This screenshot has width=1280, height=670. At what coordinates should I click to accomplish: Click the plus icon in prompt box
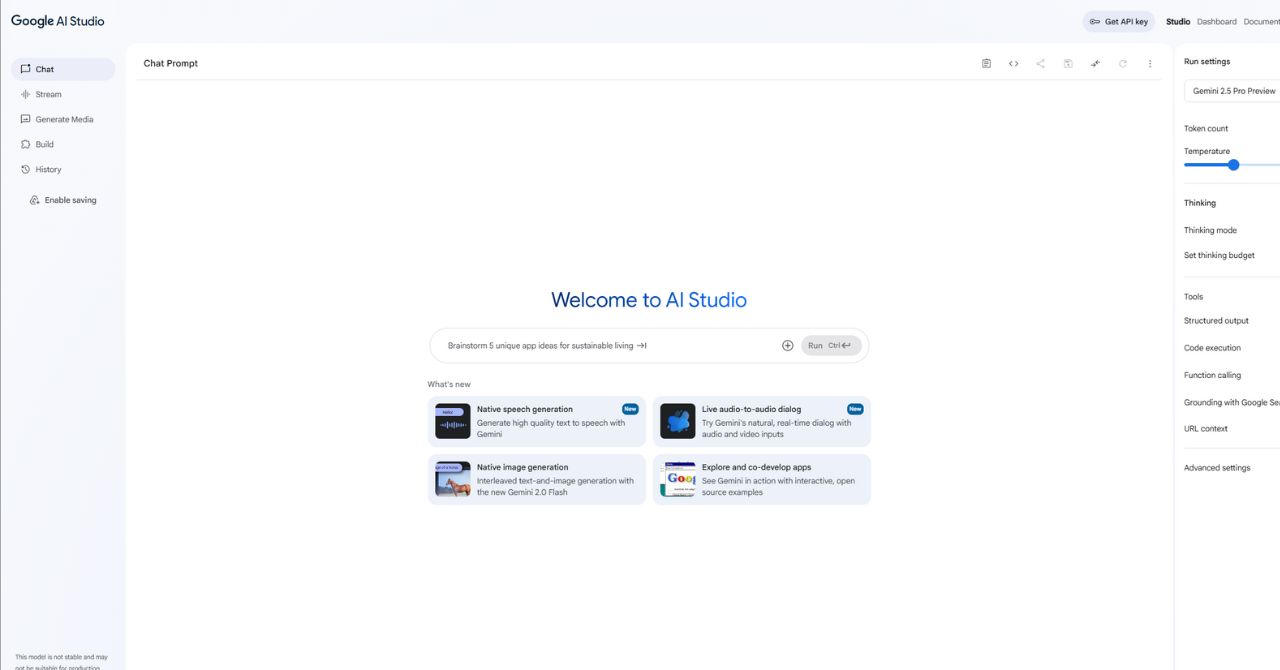[787, 346]
